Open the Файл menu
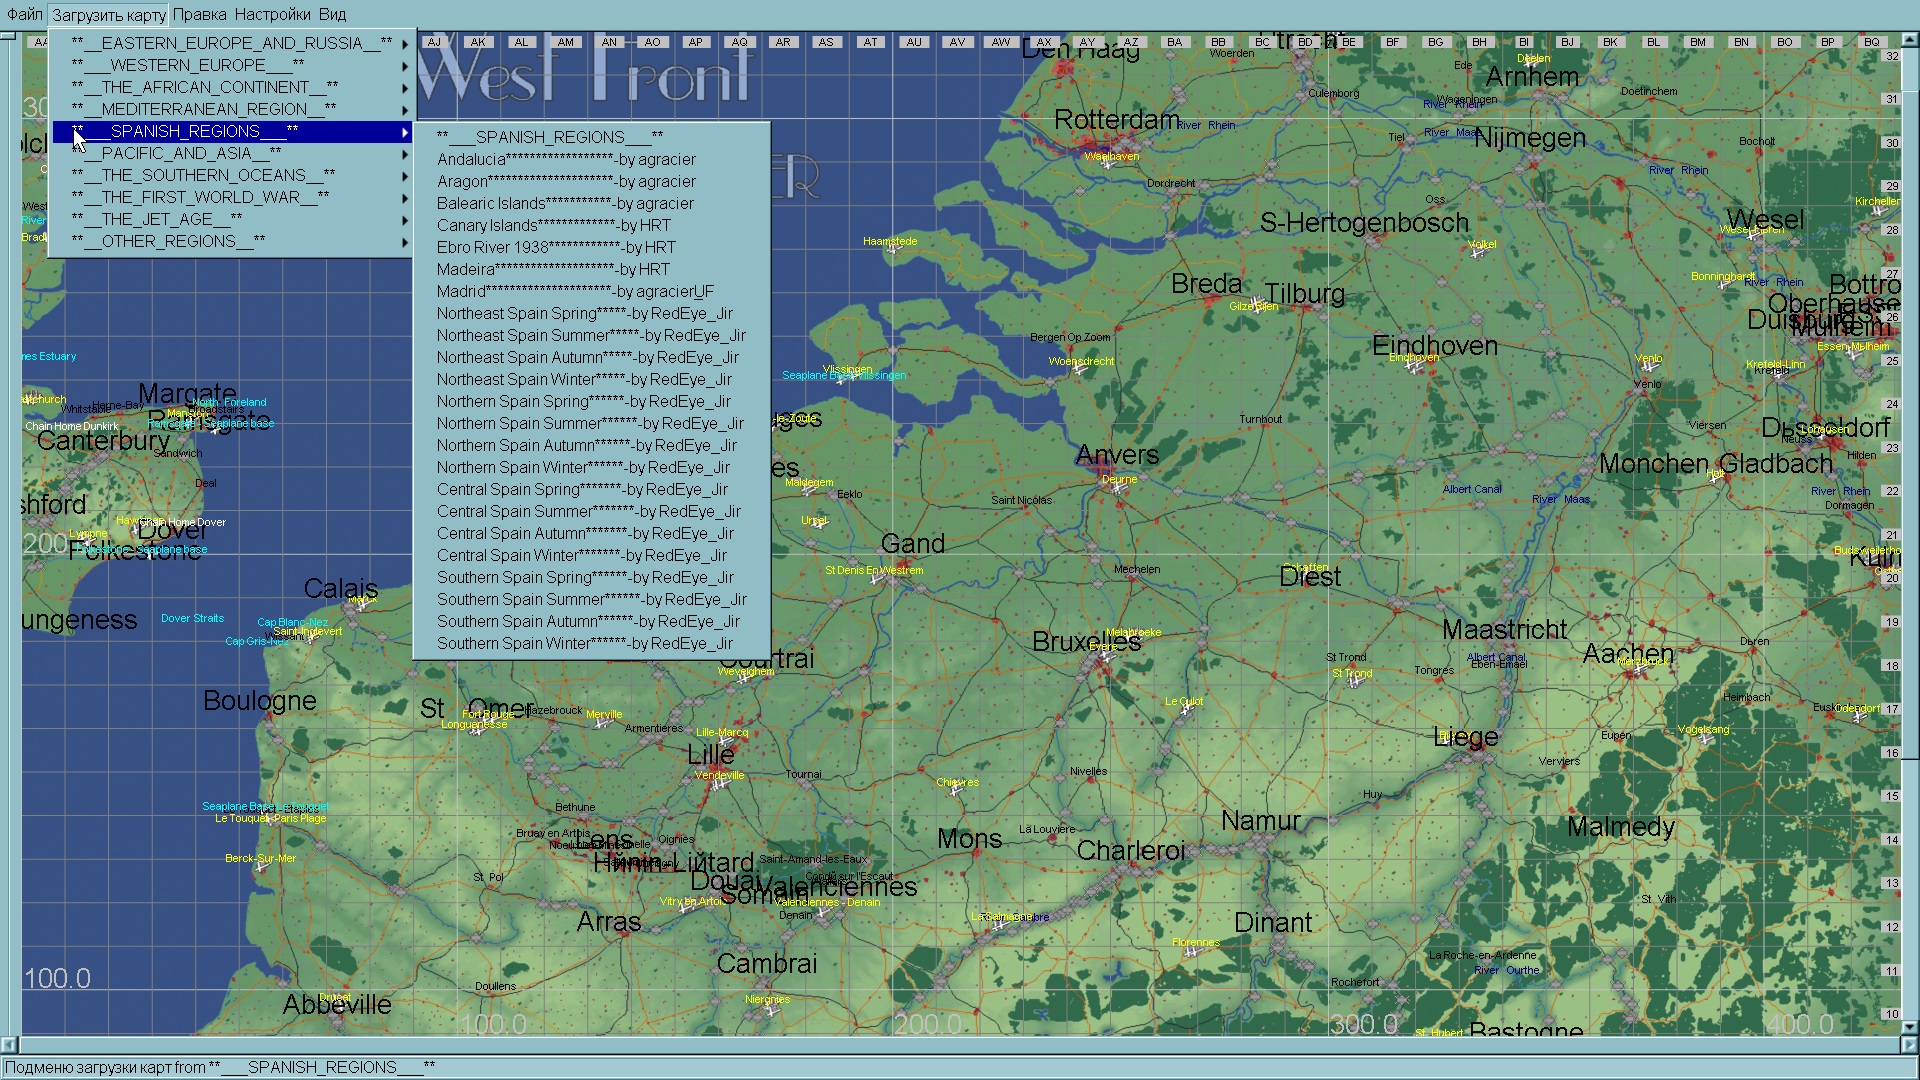 (x=25, y=15)
